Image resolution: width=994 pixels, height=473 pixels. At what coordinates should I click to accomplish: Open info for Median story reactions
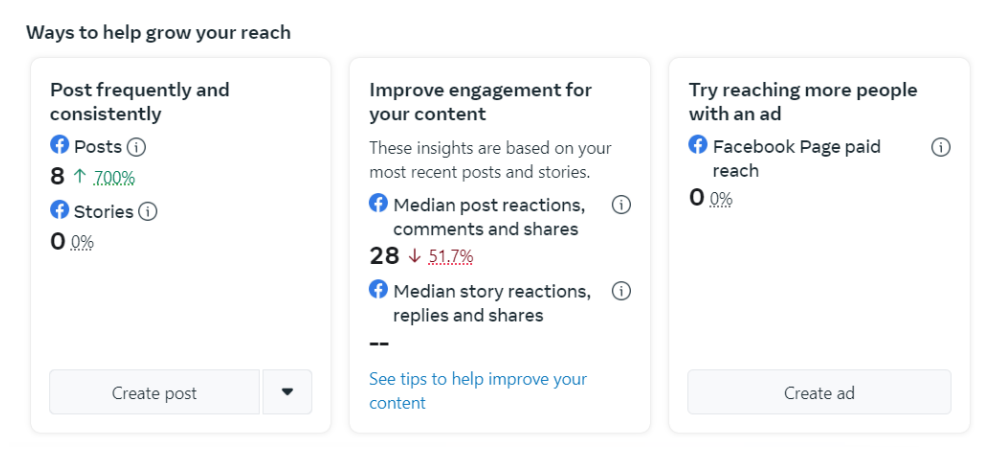[x=621, y=291]
